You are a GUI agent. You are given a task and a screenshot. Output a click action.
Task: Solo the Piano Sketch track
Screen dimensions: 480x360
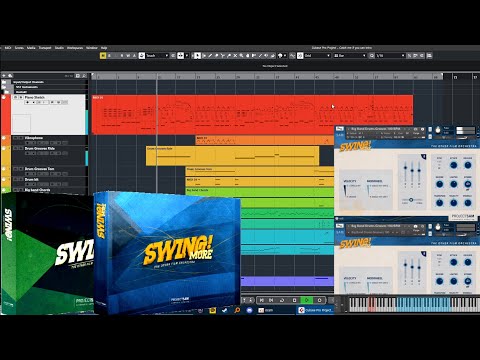(21, 97)
